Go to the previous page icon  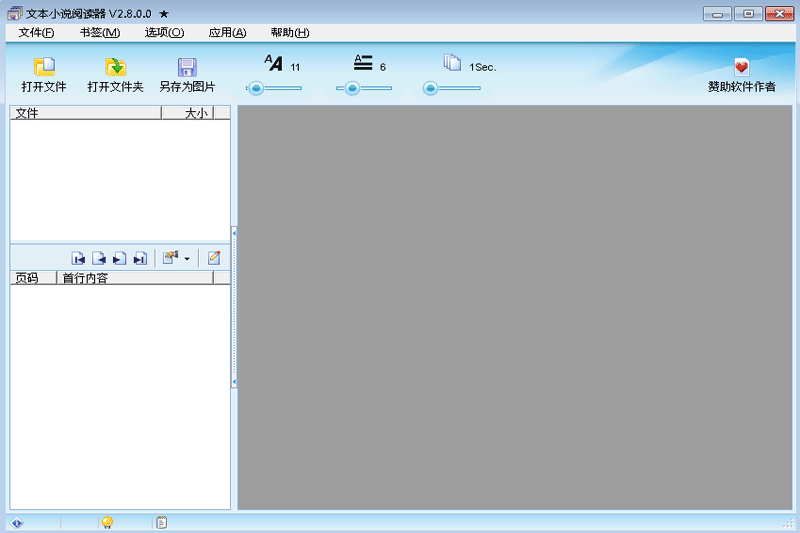tap(99, 258)
